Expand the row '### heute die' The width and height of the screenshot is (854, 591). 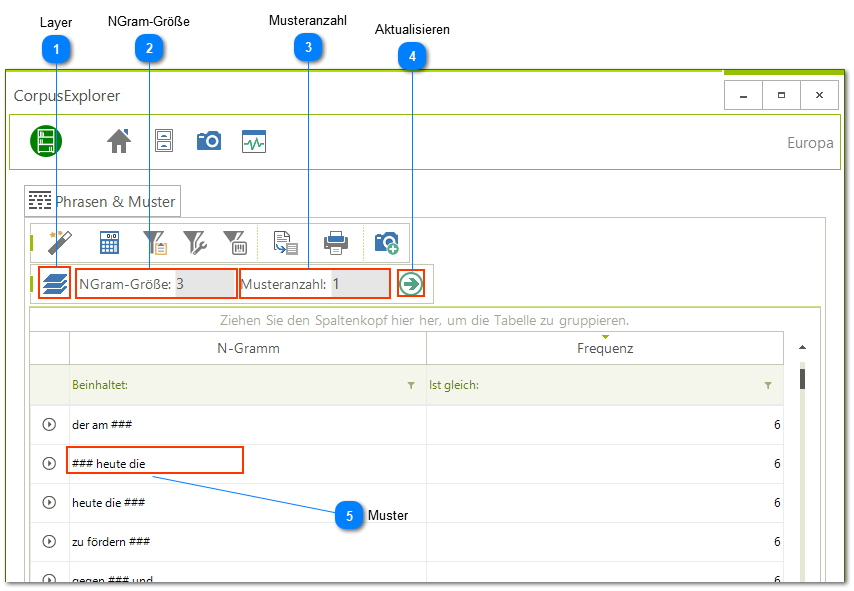click(49, 464)
